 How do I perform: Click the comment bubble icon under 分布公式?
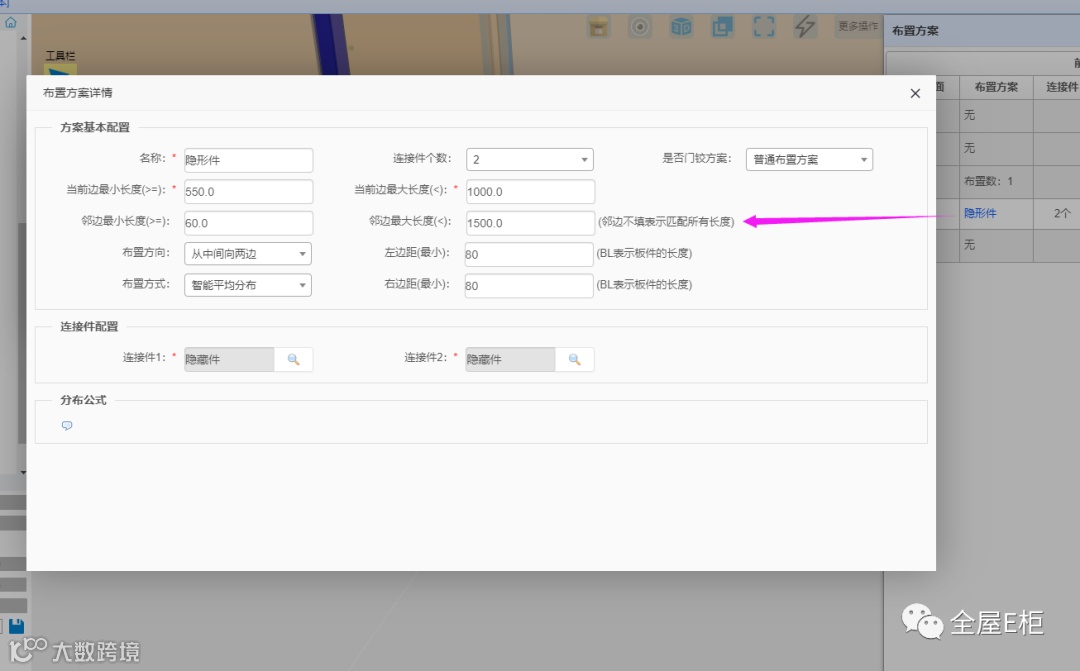point(67,426)
